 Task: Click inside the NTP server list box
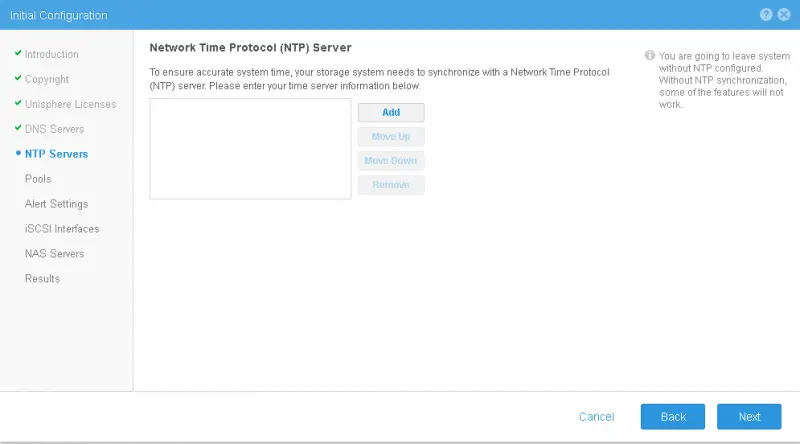(x=250, y=149)
